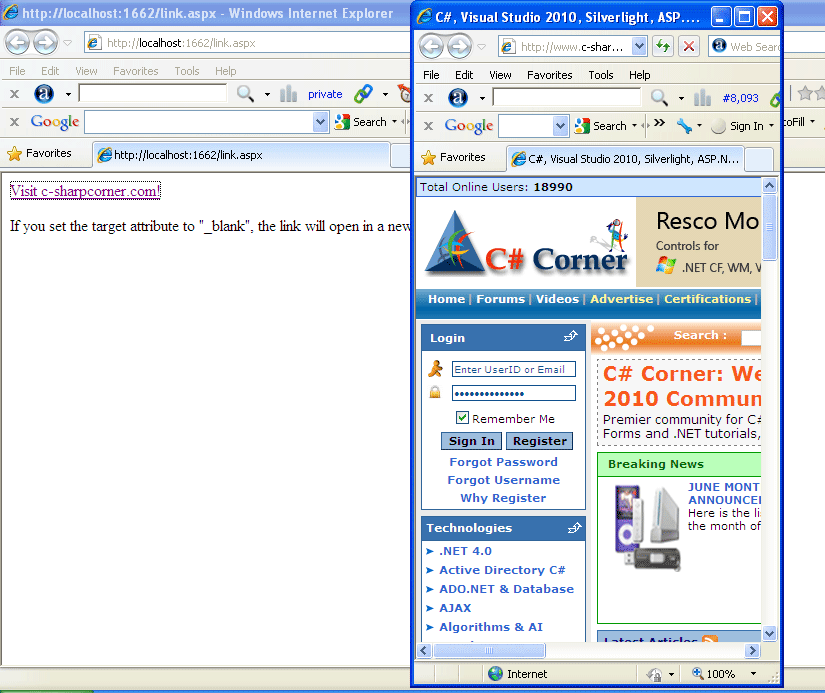Go forward in the localhost window
825x693 pixels.
(45, 43)
